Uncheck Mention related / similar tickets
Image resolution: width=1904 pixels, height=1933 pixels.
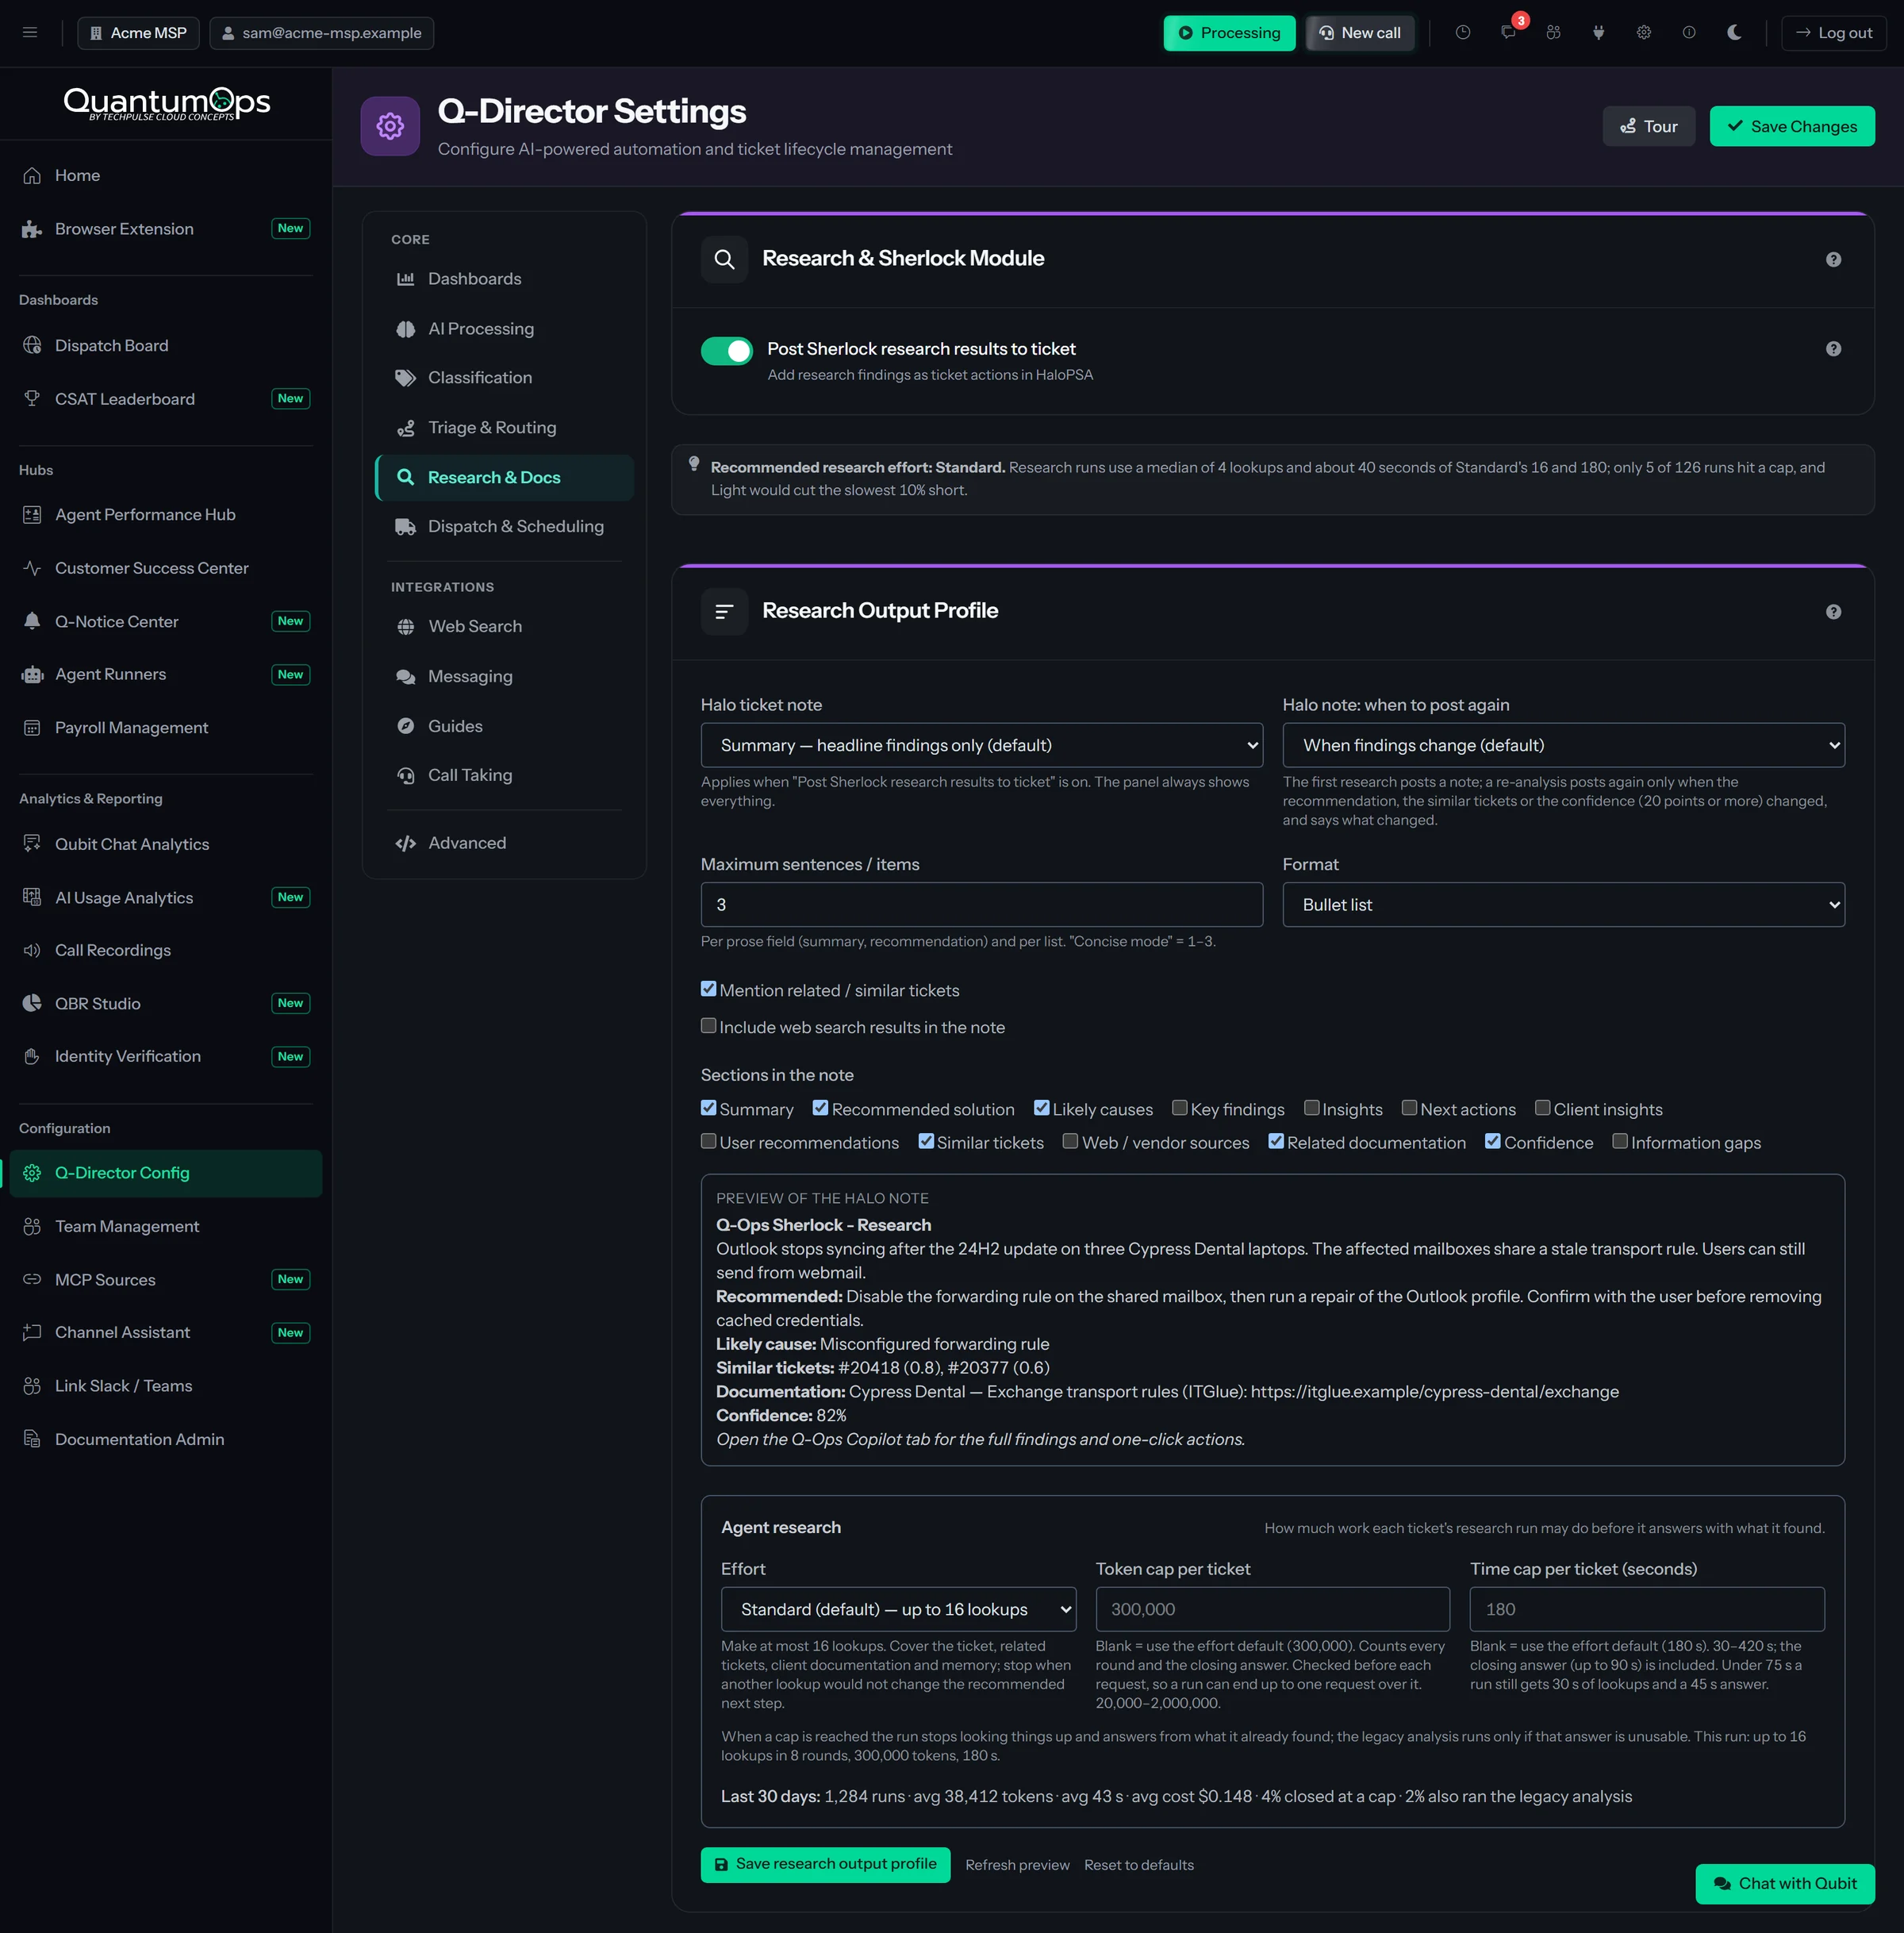pos(709,989)
